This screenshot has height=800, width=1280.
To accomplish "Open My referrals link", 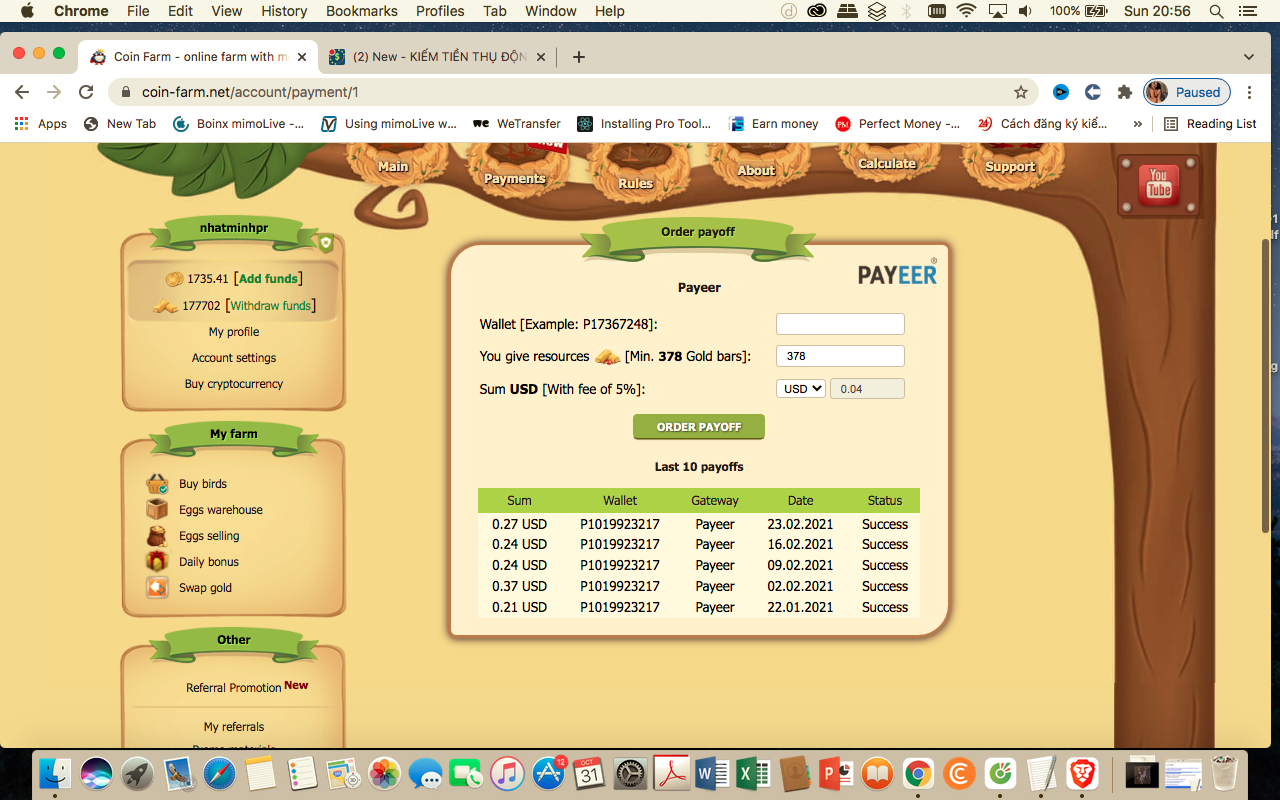I will point(234,727).
